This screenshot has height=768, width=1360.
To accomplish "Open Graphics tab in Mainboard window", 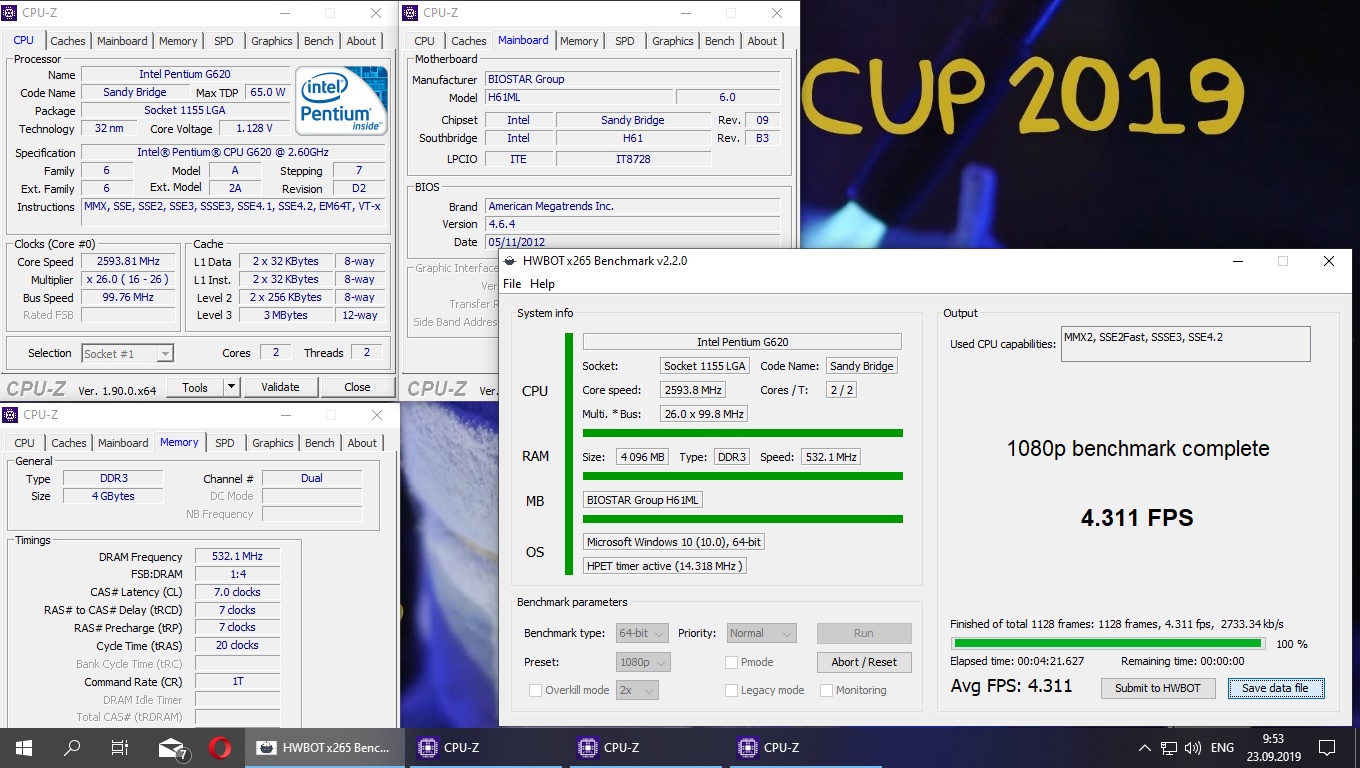I will (x=673, y=41).
